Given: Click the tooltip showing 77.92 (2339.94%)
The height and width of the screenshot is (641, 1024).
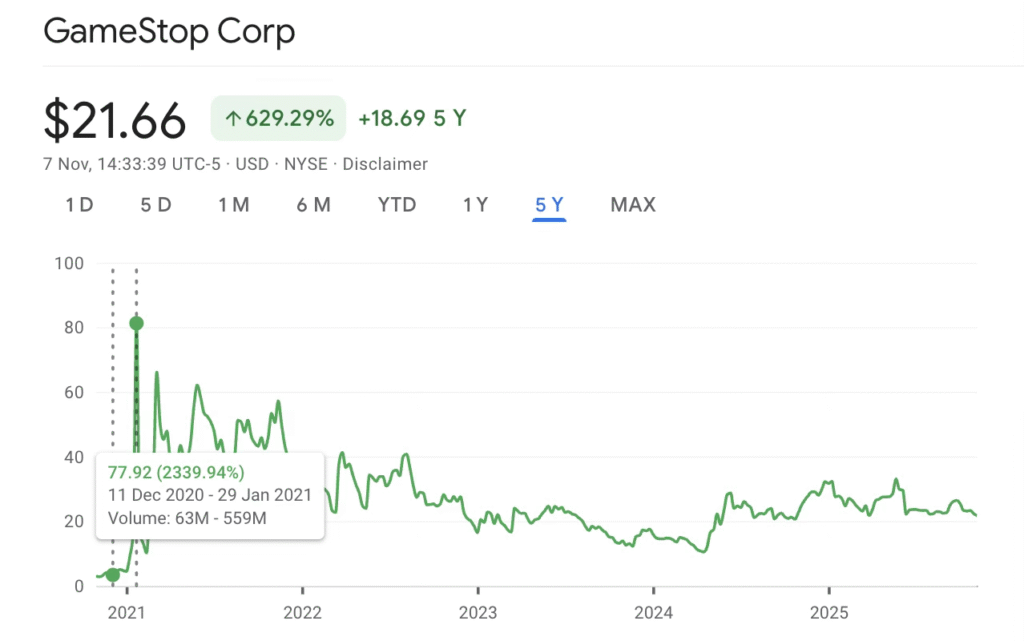Looking at the screenshot, I should tap(209, 496).
